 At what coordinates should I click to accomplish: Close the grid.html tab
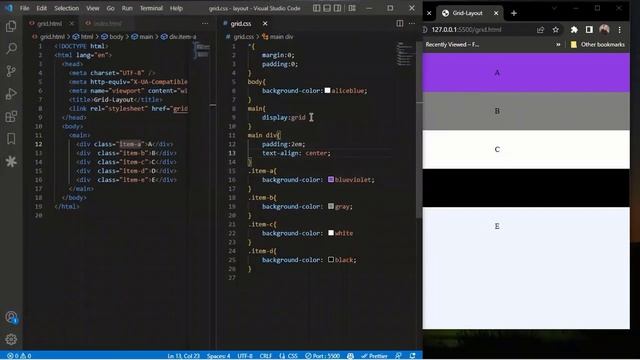(x=71, y=24)
